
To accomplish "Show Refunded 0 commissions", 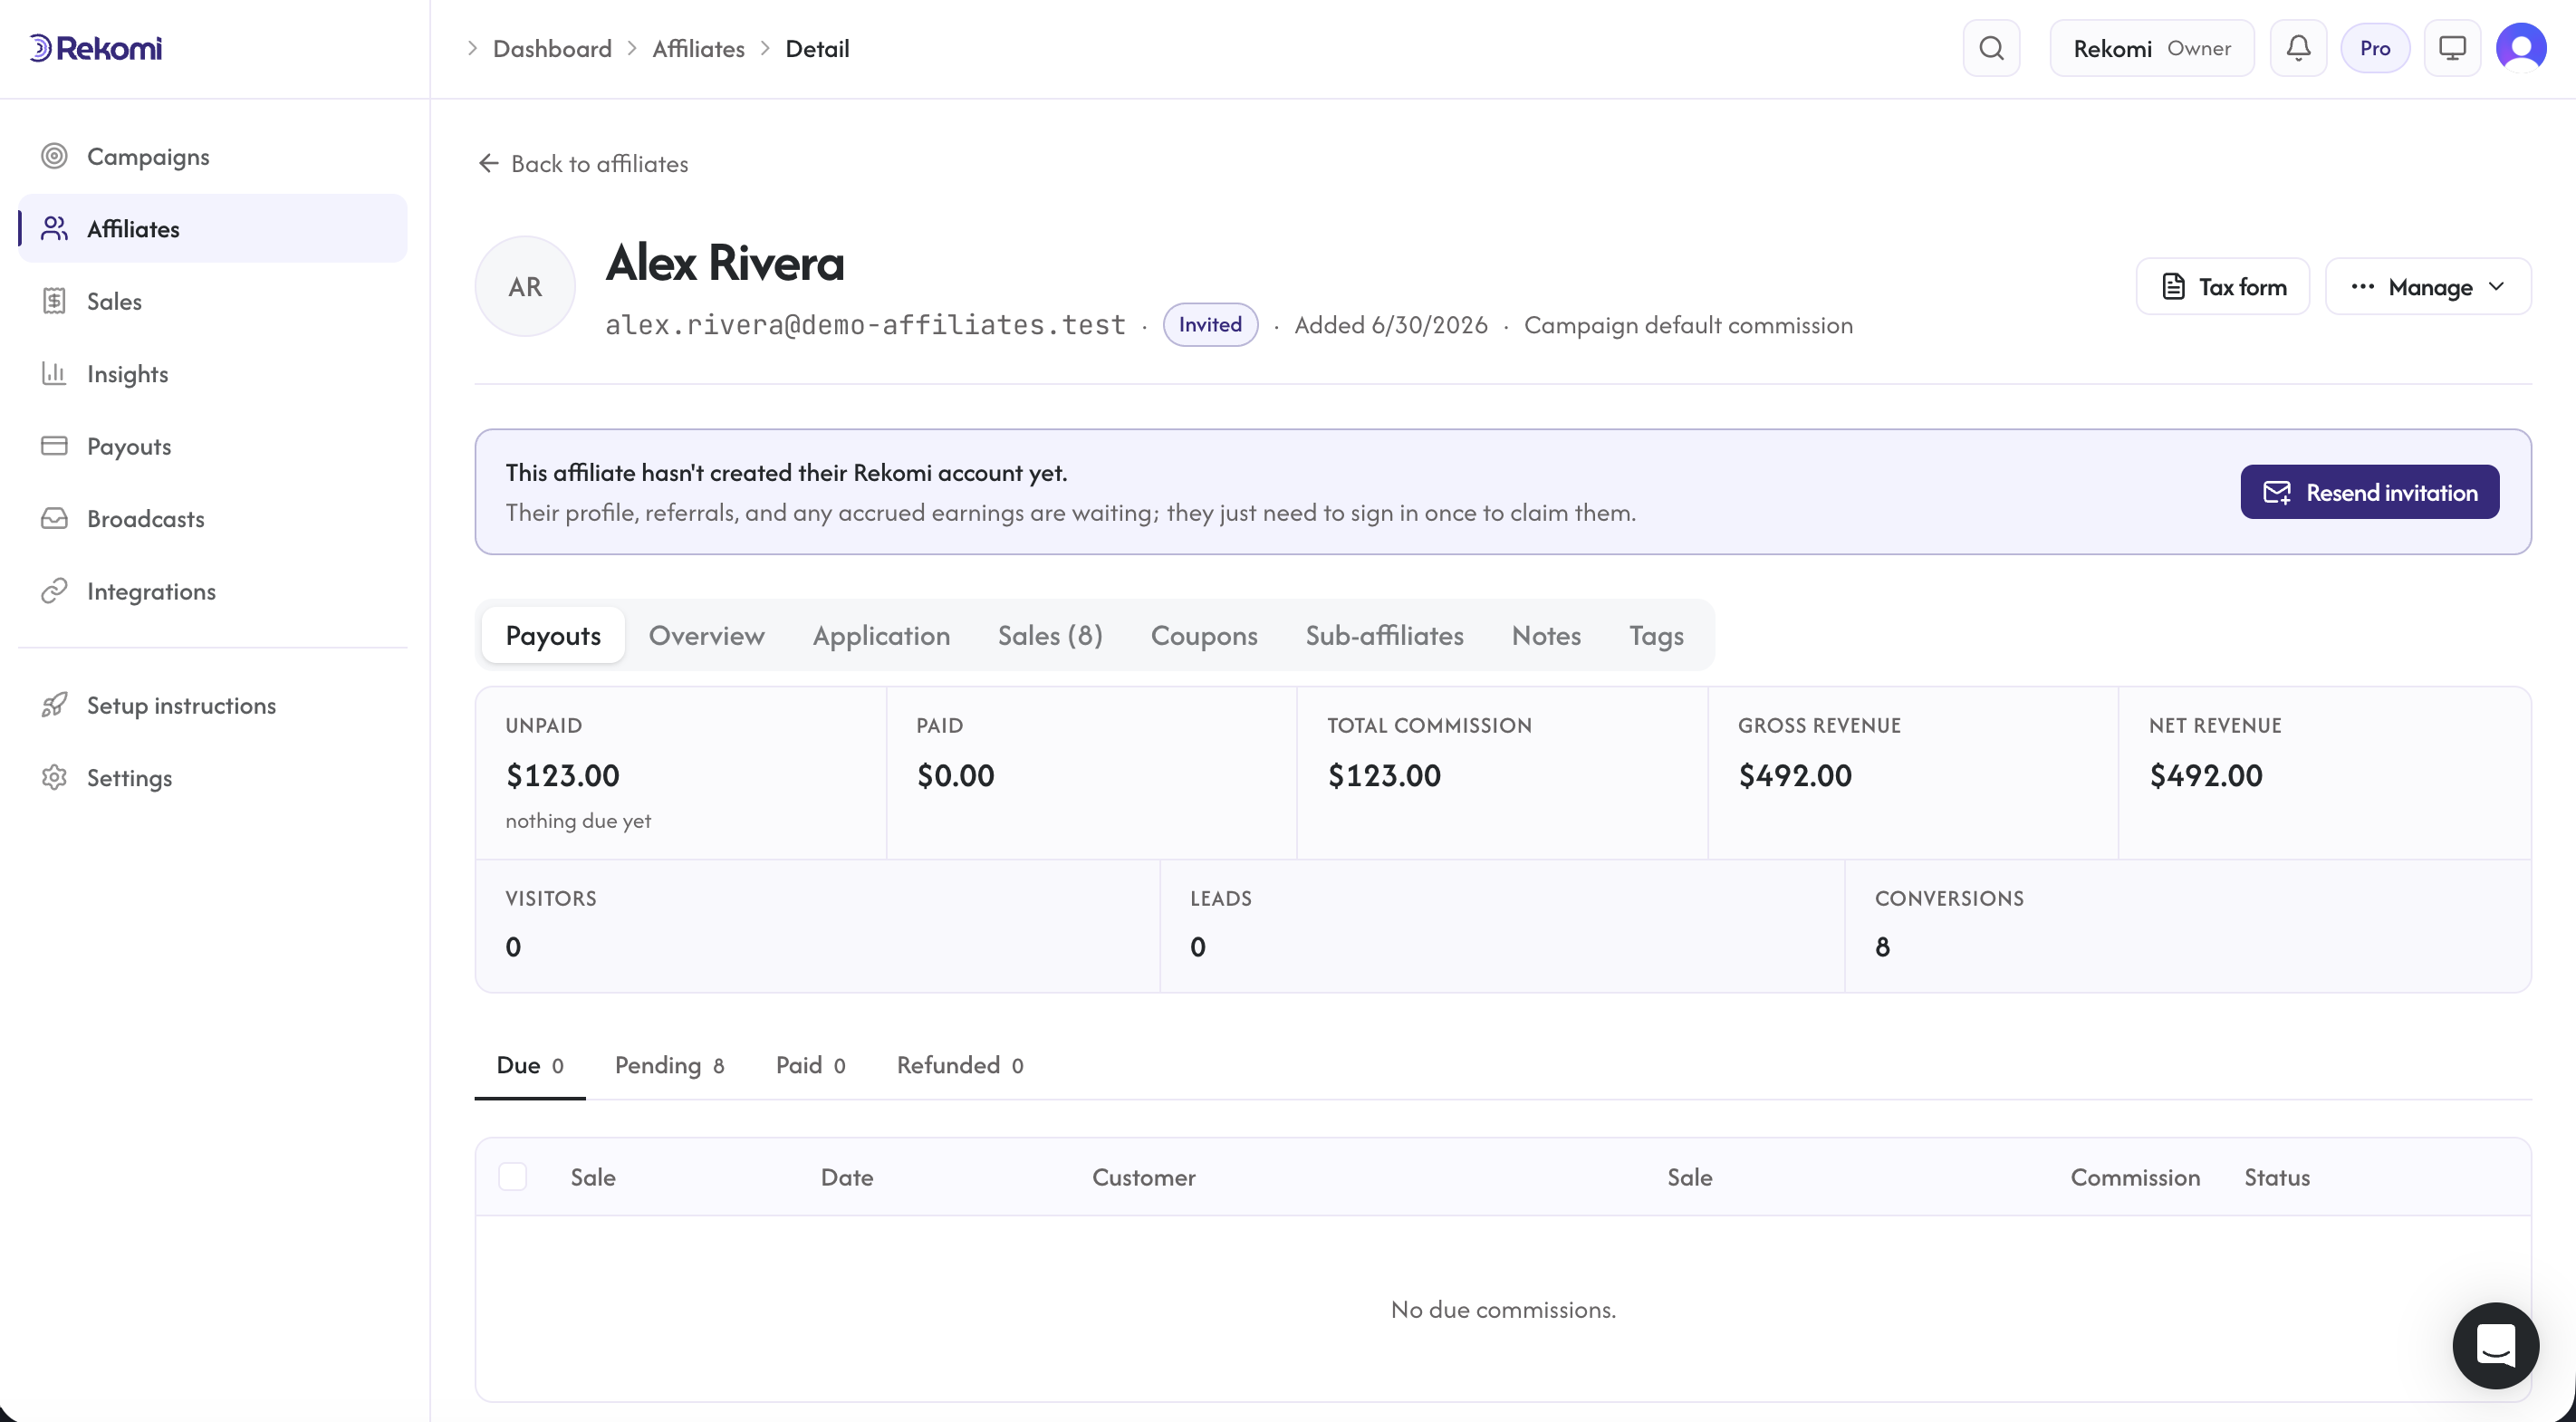I will [x=960, y=1066].
